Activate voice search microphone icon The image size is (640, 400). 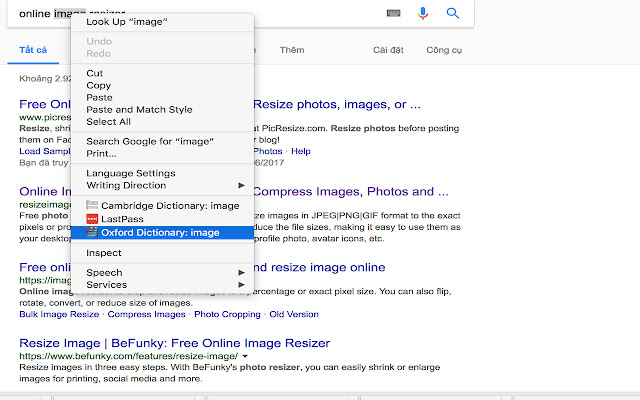click(x=423, y=13)
